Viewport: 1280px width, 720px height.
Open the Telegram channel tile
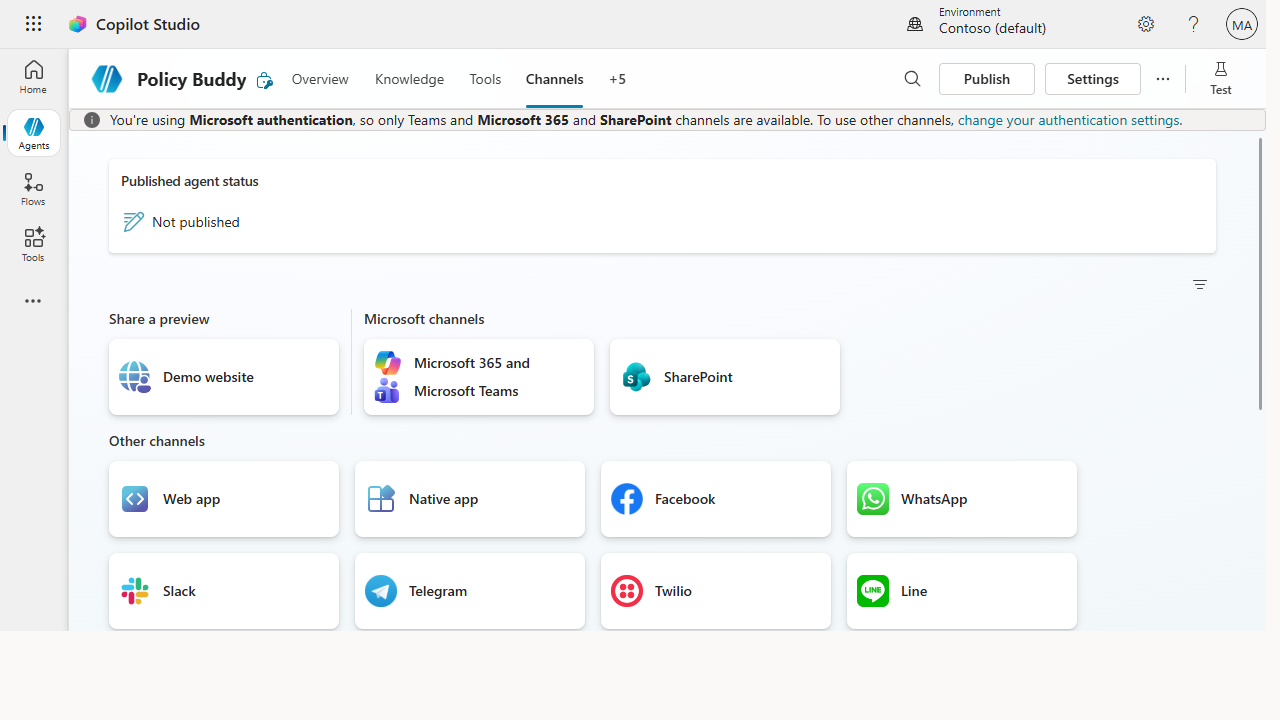(470, 591)
